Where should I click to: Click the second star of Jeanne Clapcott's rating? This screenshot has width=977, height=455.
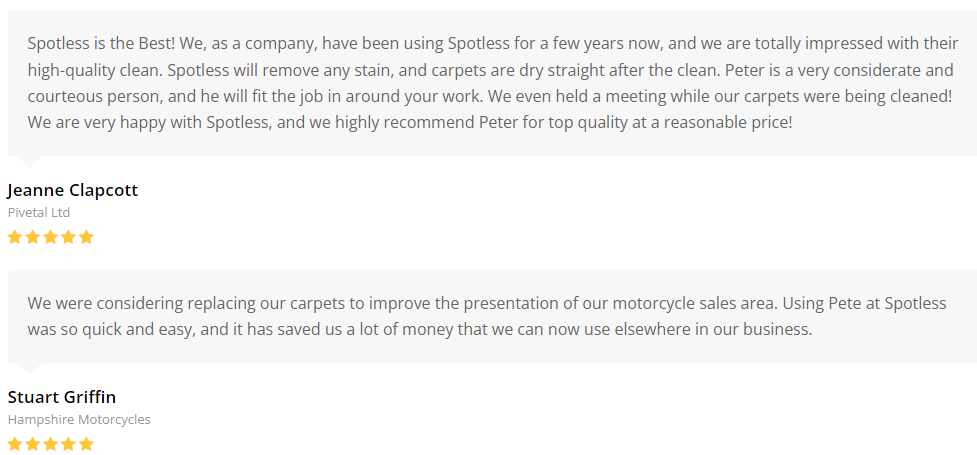tap(32, 237)
